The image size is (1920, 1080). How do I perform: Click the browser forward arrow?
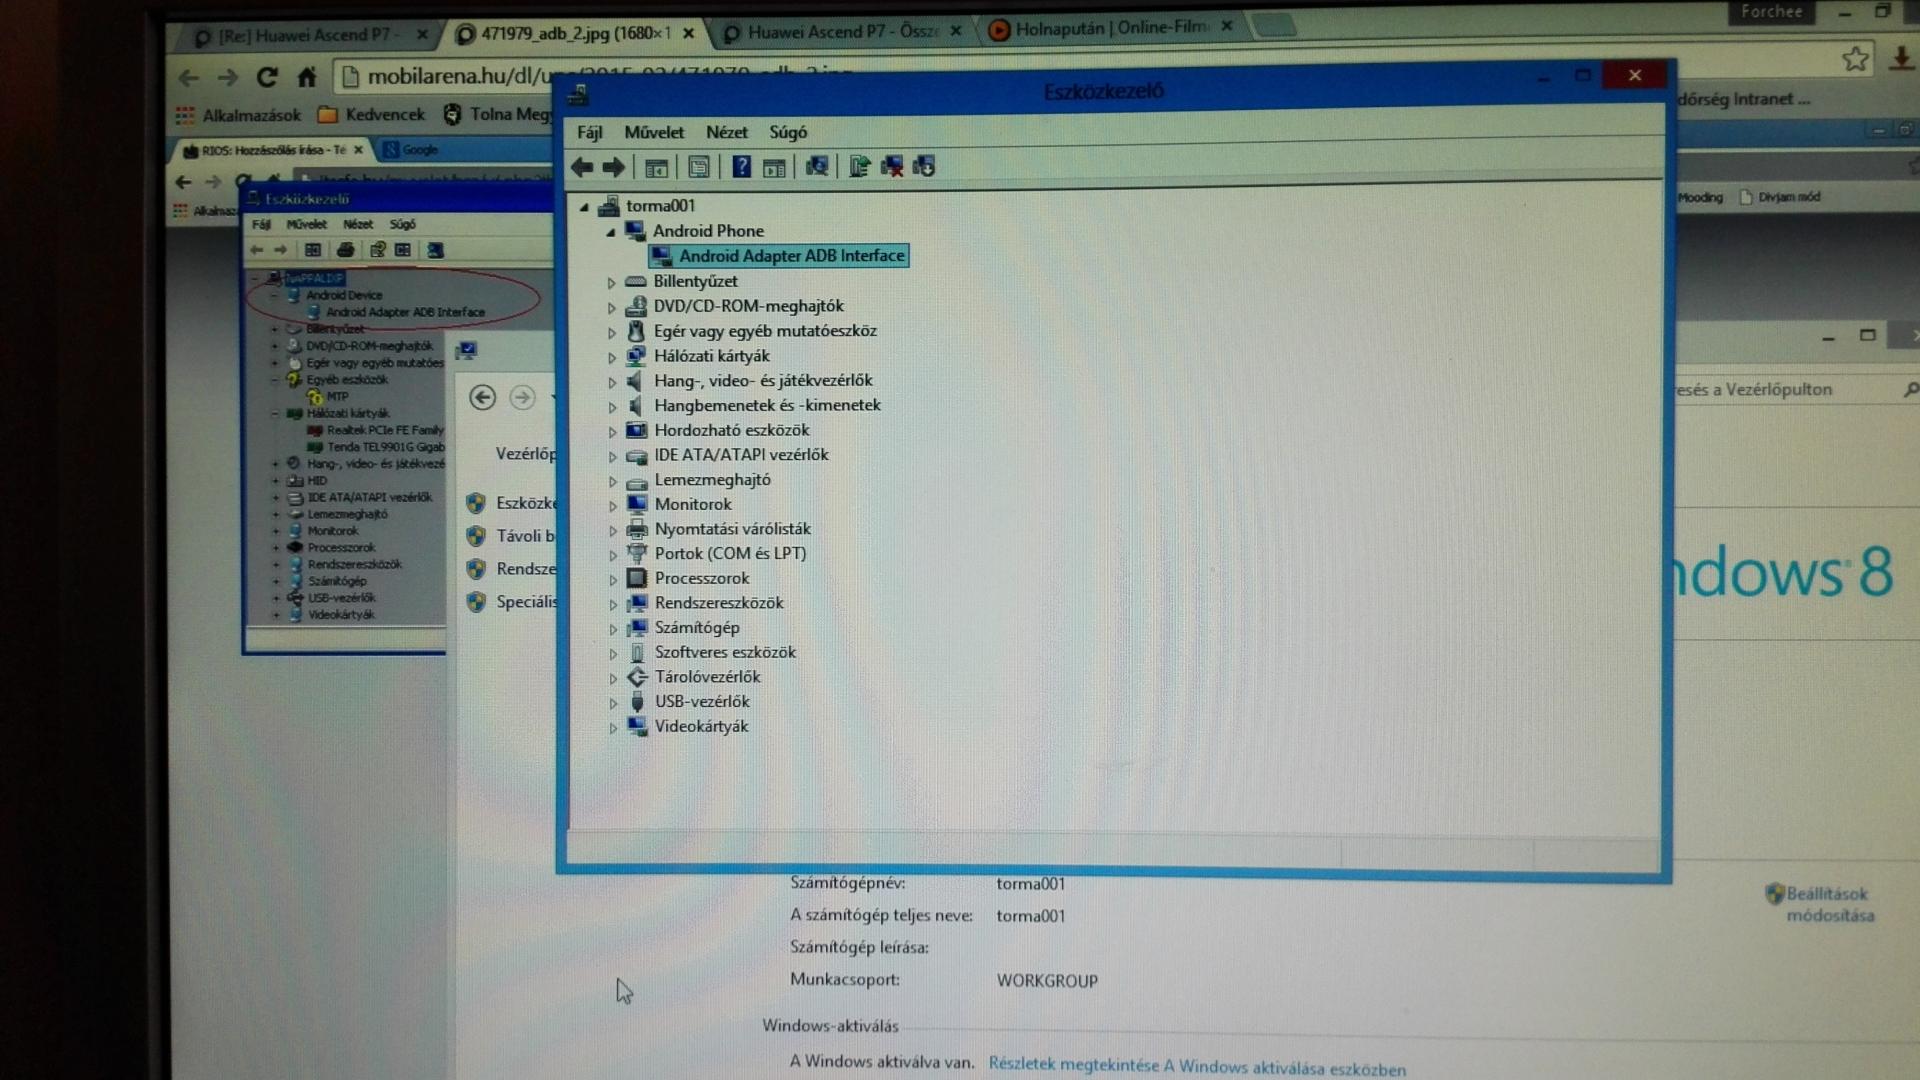pos(227,77)
